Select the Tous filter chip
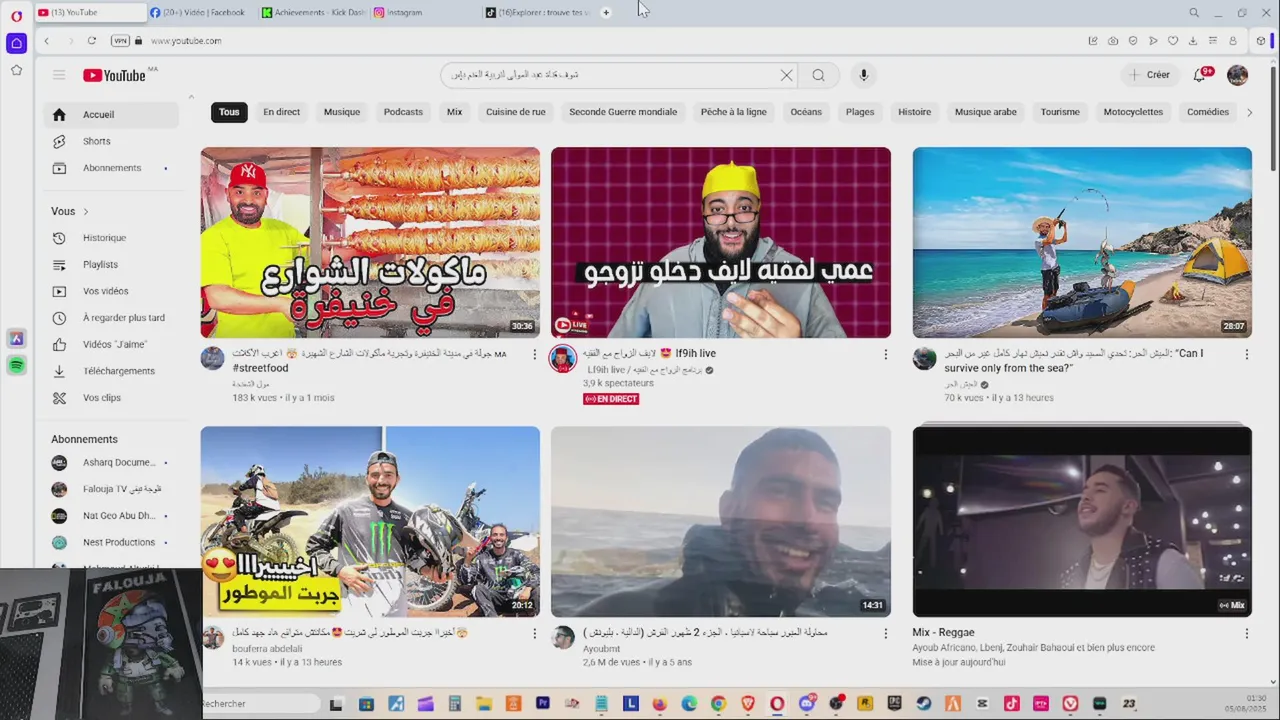 pyautogui.click(x=229, y=112)
